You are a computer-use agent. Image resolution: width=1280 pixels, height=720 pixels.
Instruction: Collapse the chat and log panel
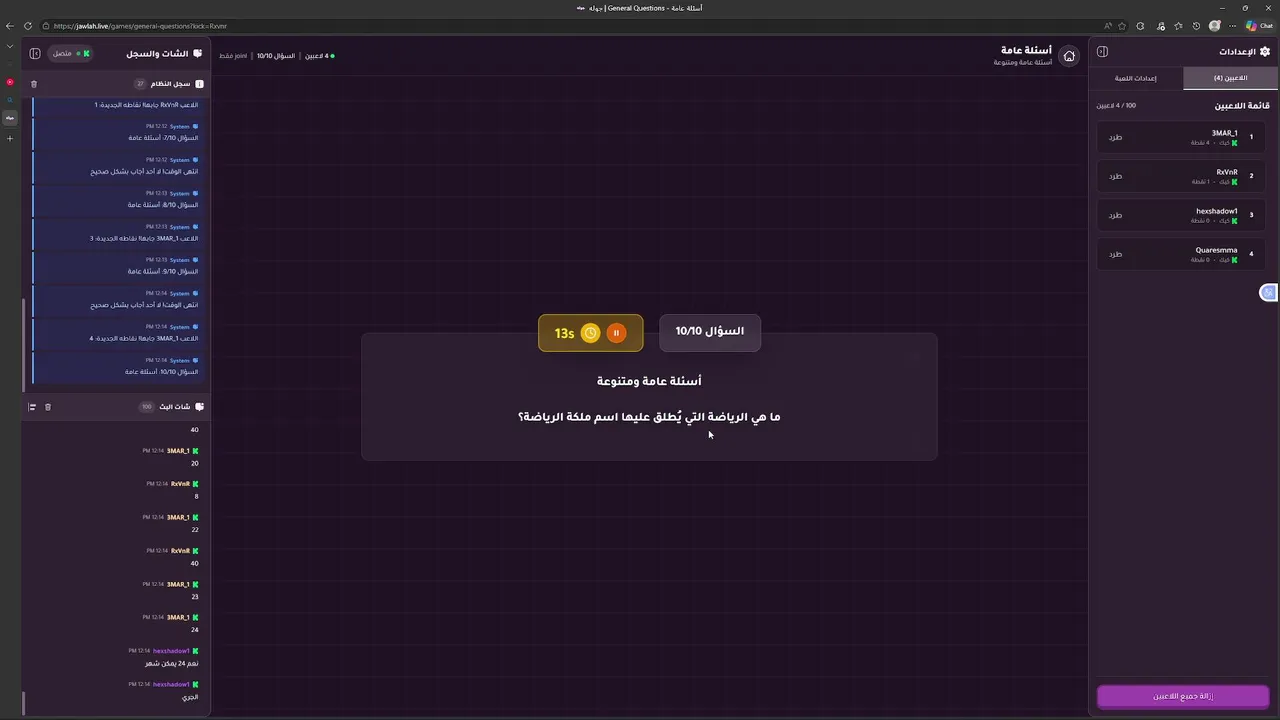point(35,53)
